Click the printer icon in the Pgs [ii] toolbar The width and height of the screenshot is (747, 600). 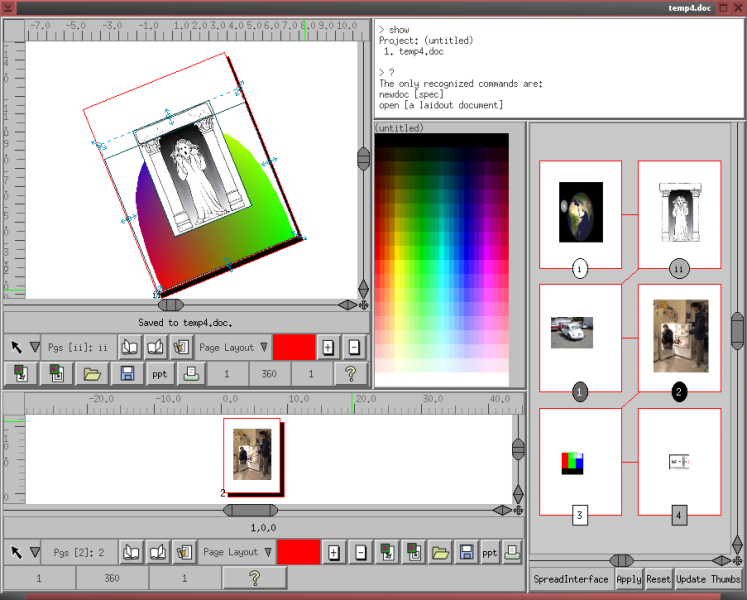pyautogui.click(x=191, y=374)
